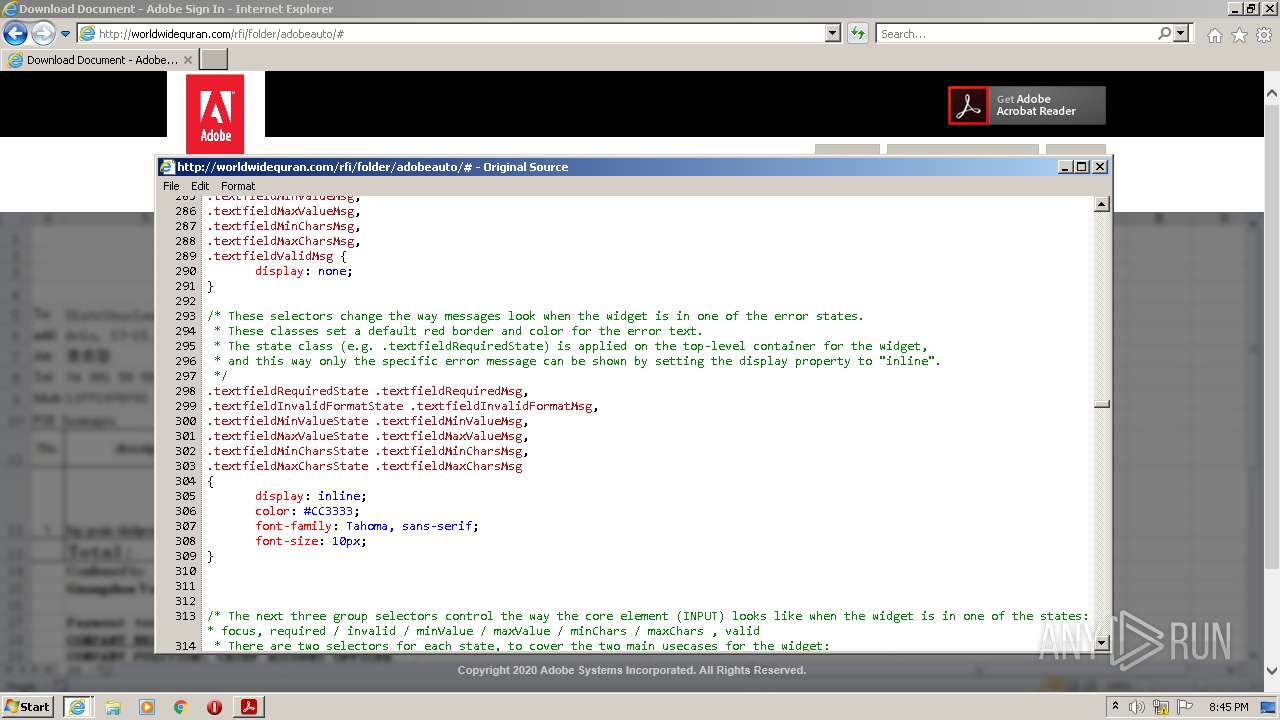Click the red Opera-style taskbar icon
1280x720 pixels.
pos(214,707)
